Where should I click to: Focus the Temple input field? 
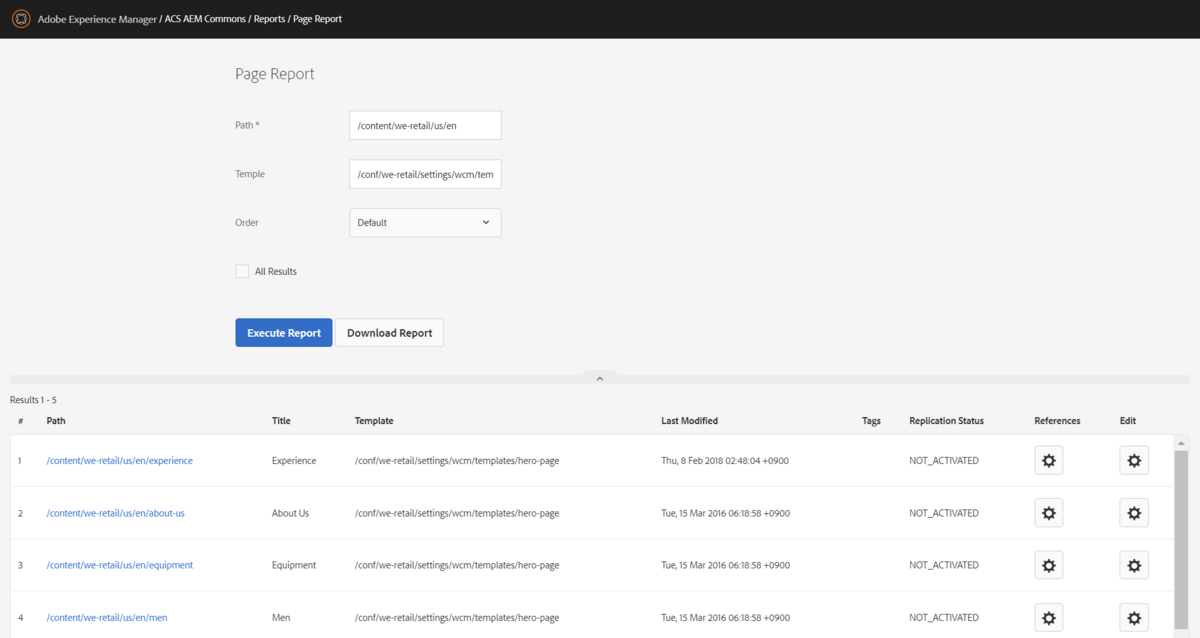point(425,174)
